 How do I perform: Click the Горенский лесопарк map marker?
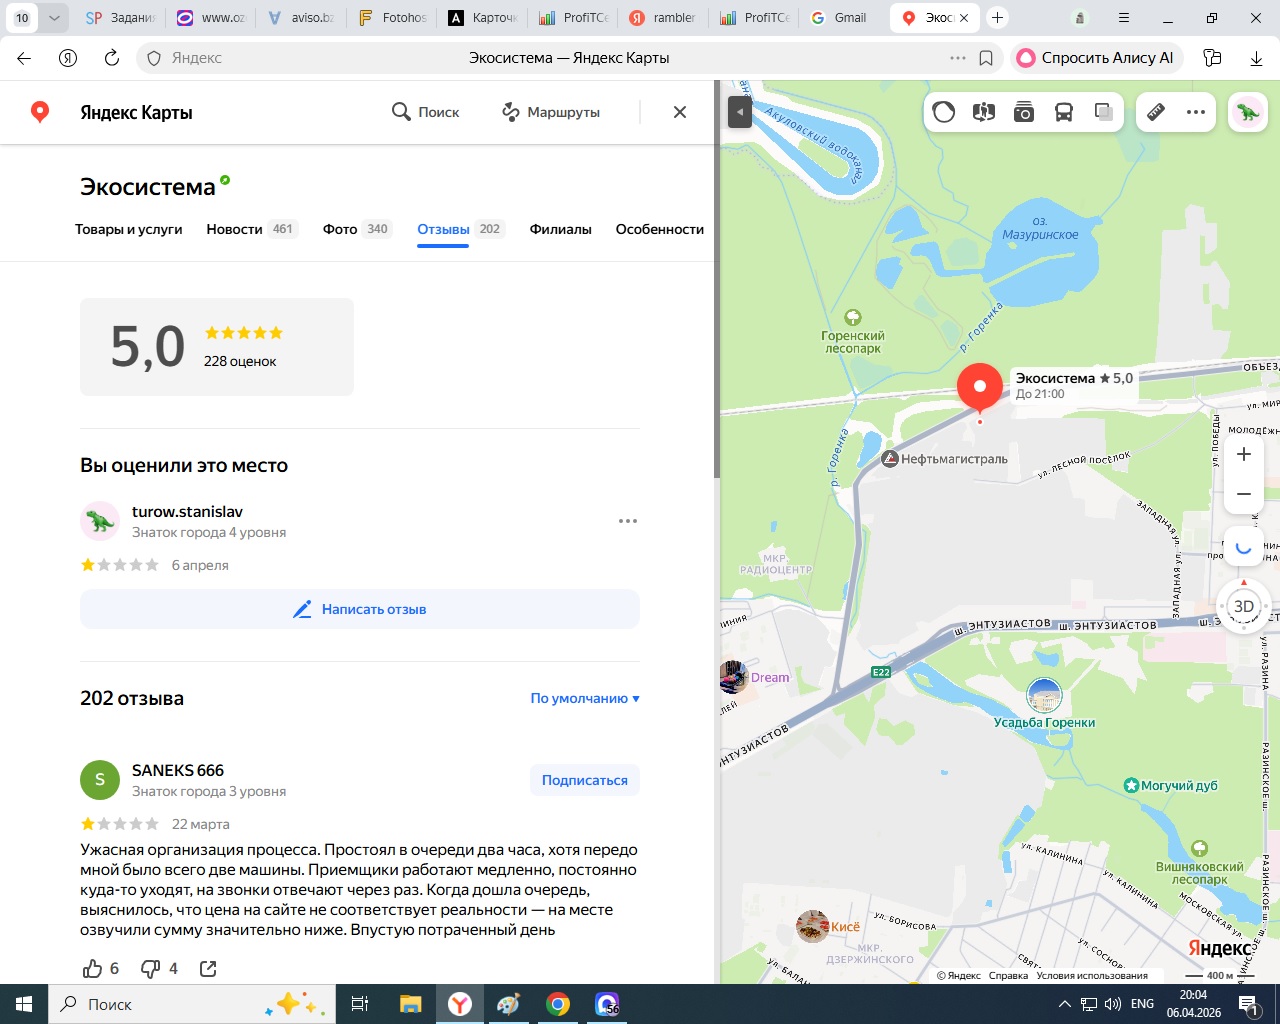pos(853,318)
